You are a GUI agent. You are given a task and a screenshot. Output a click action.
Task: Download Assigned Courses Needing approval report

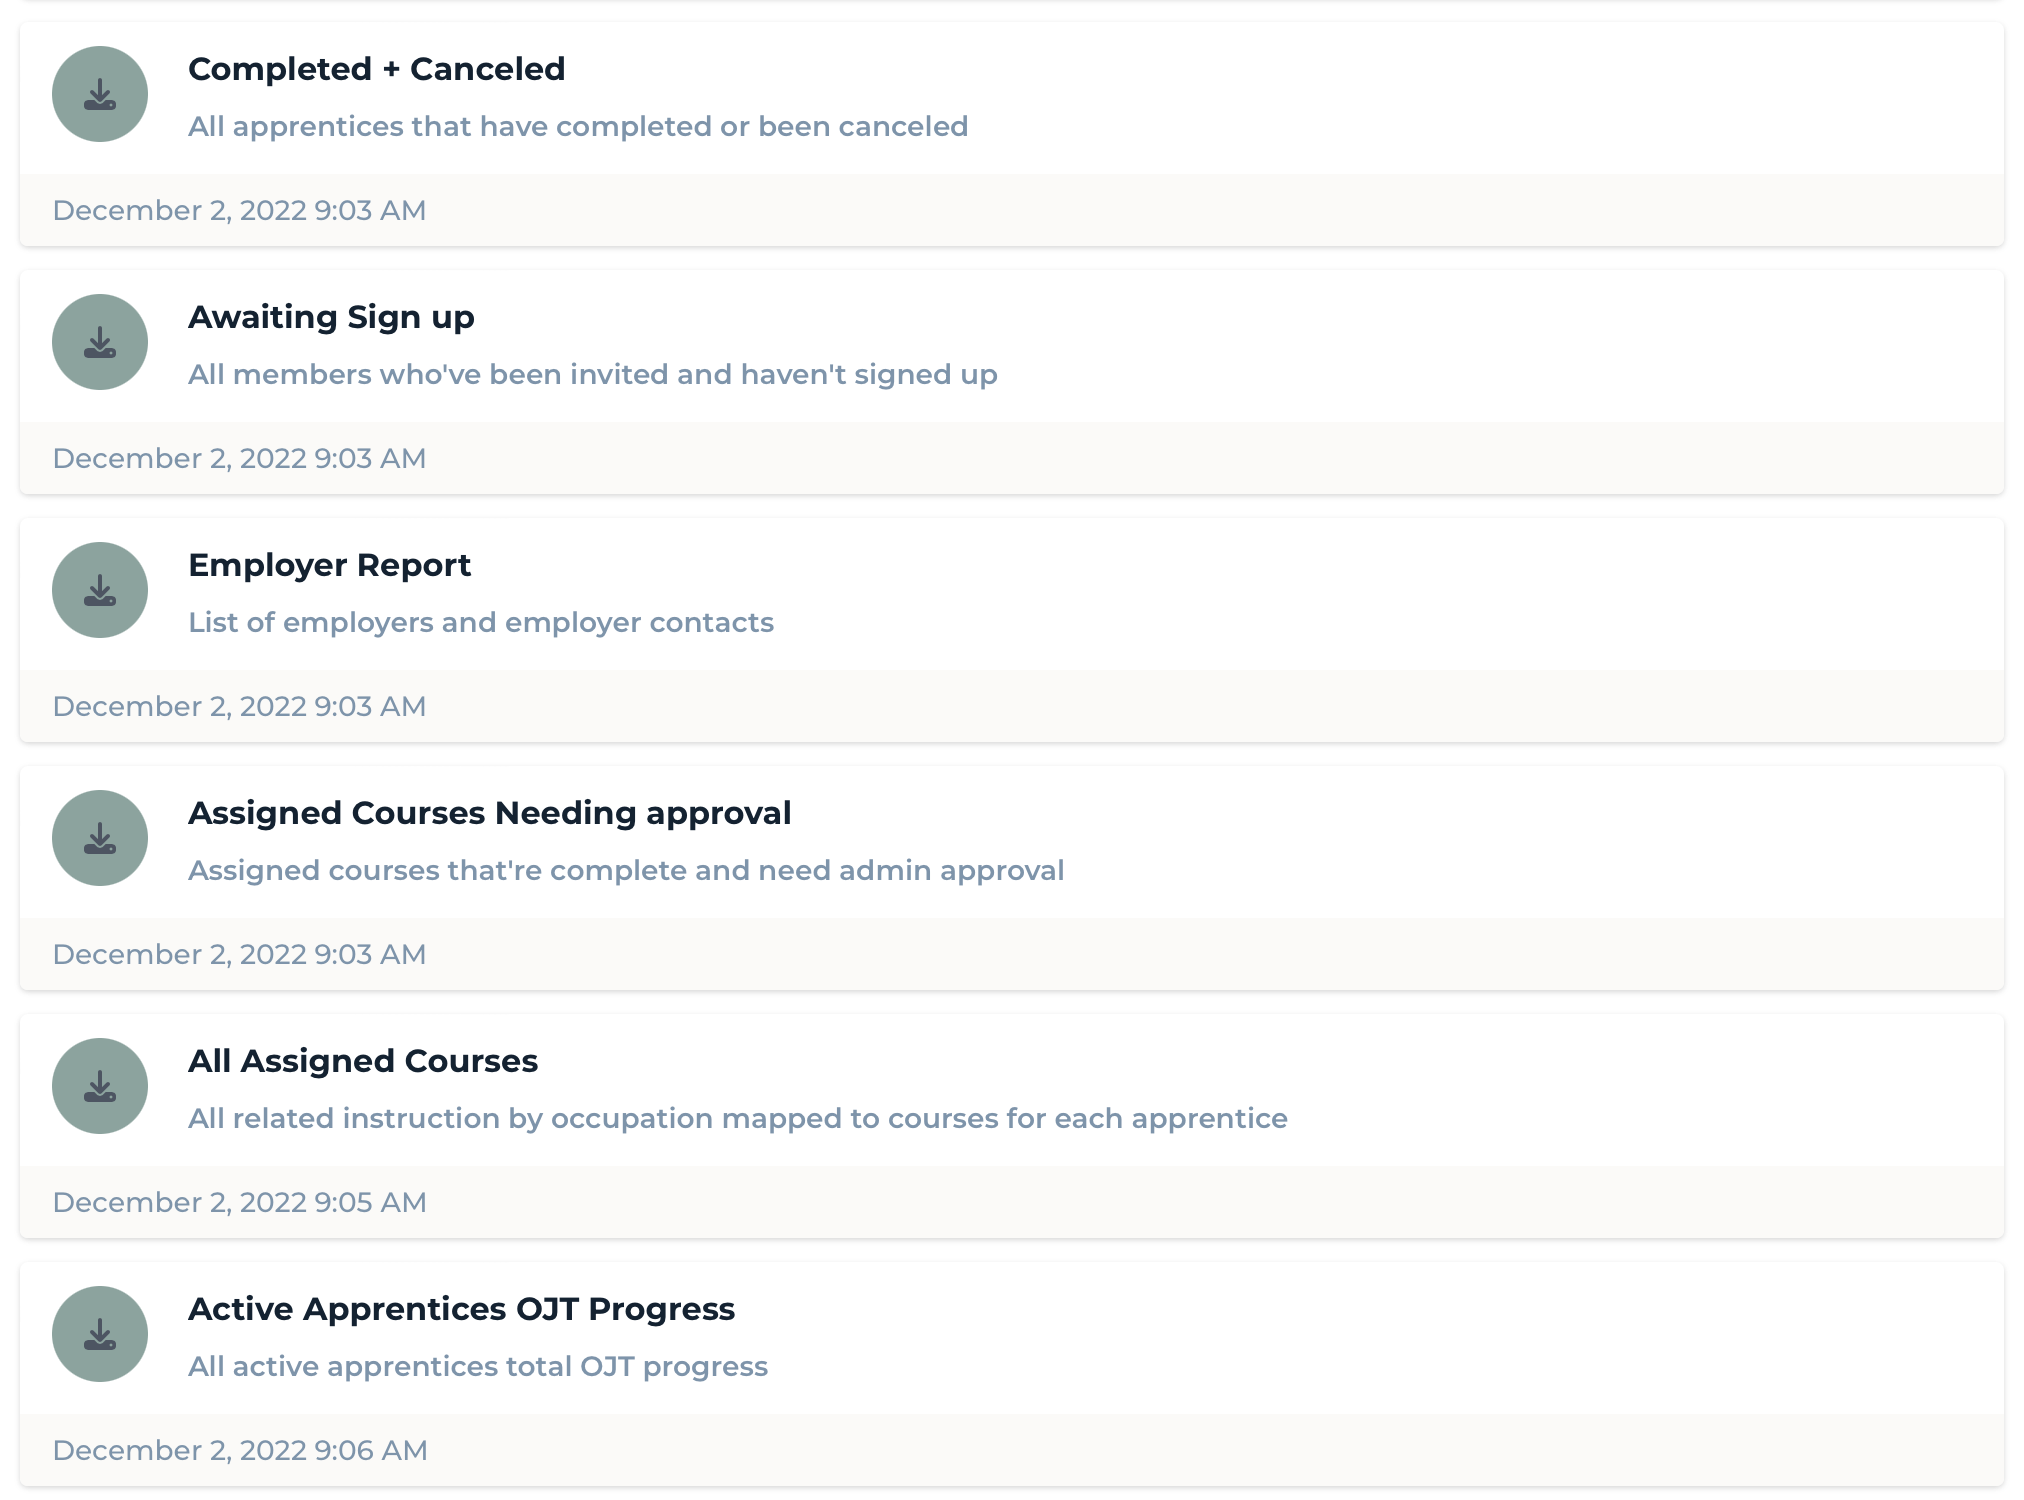coord(100,838)
